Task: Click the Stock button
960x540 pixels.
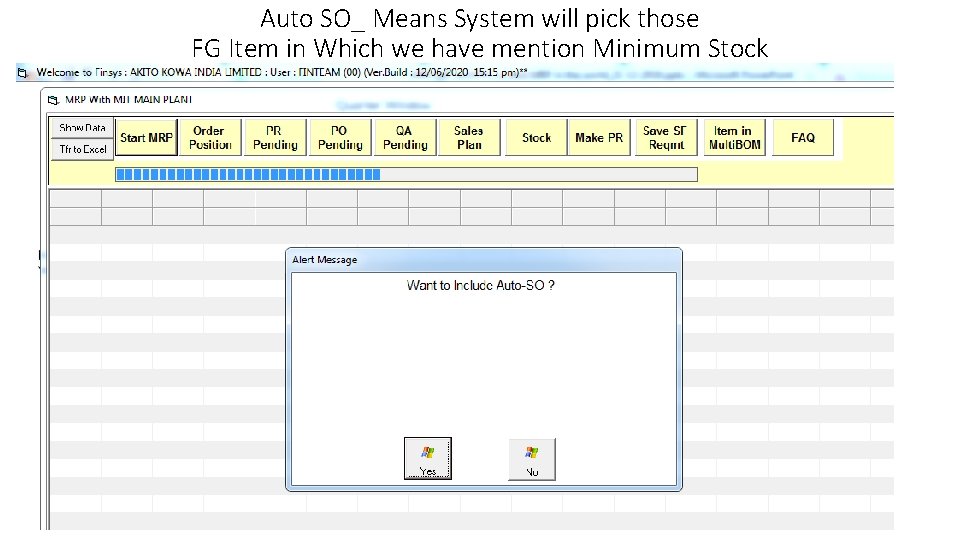Action: pyautogui.click(x=536, y=138)
